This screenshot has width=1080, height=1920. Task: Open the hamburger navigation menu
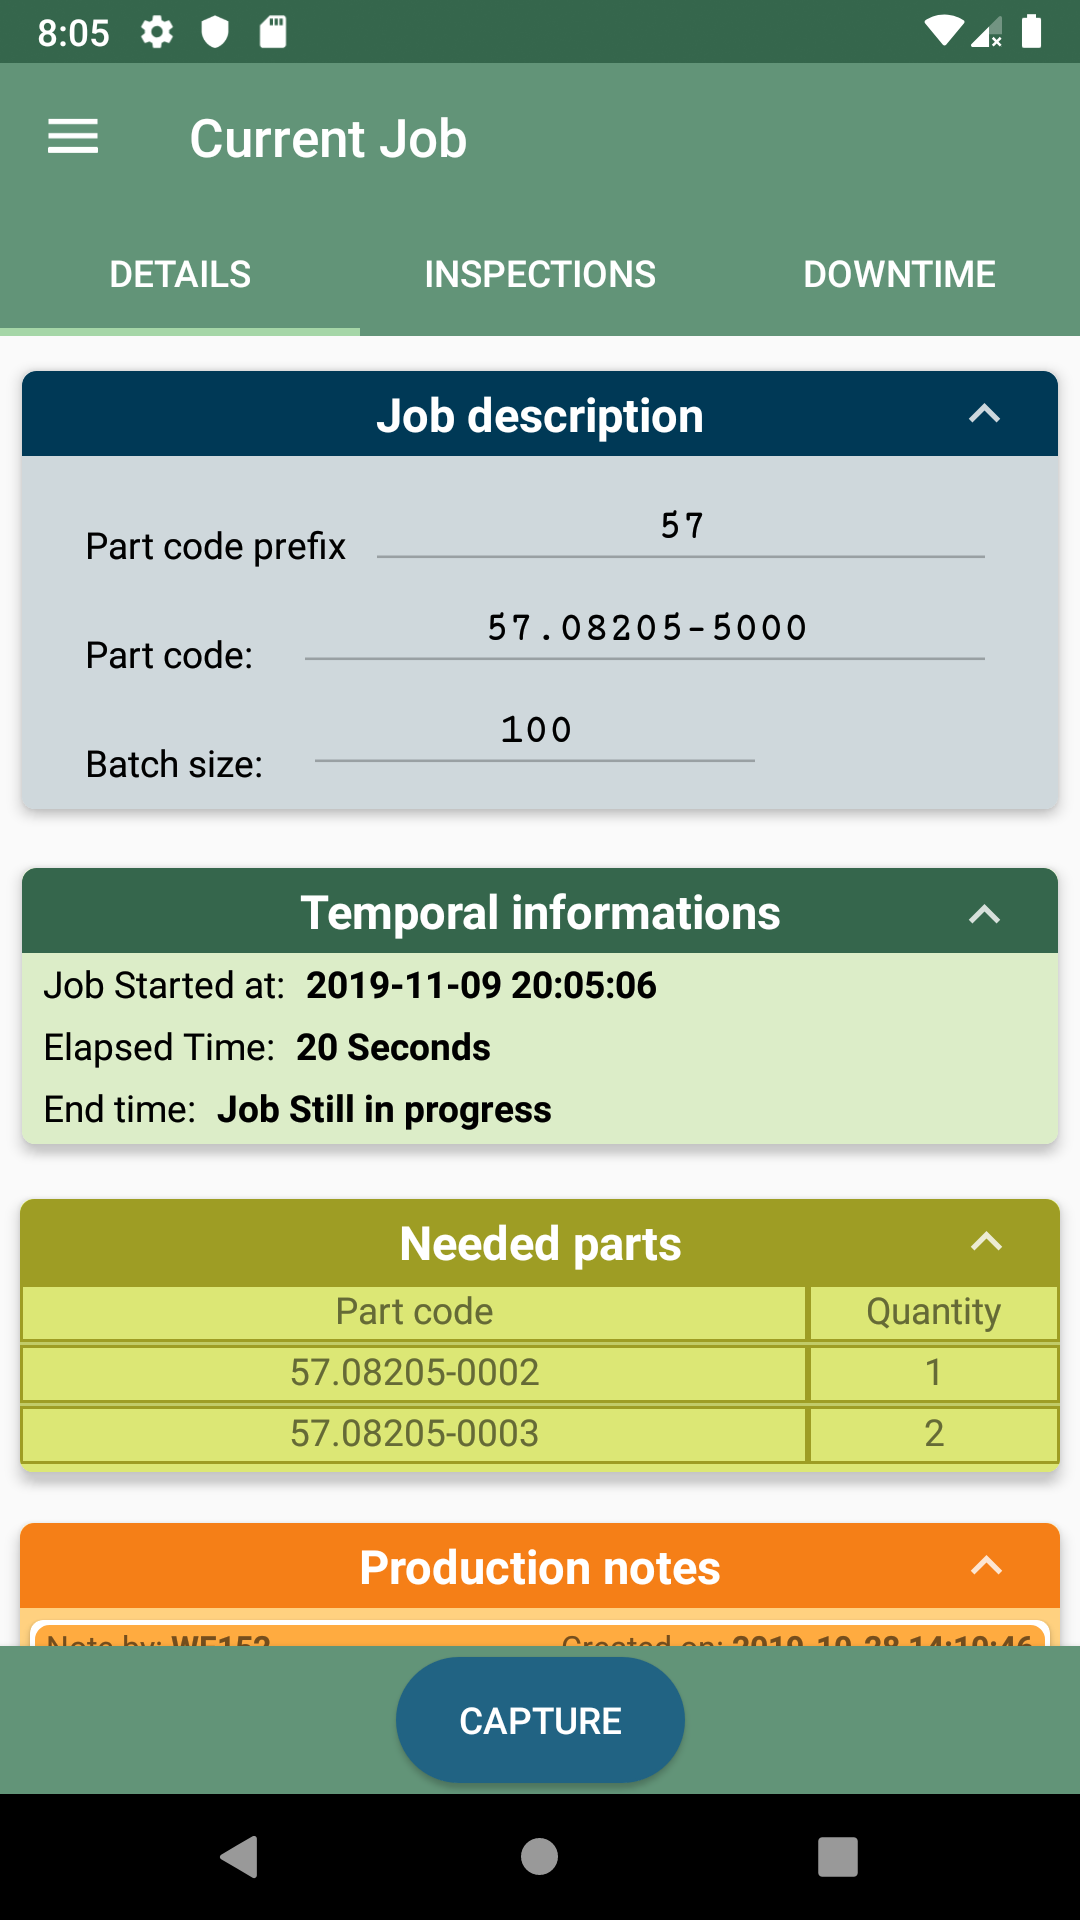click(x=73, y=137)
